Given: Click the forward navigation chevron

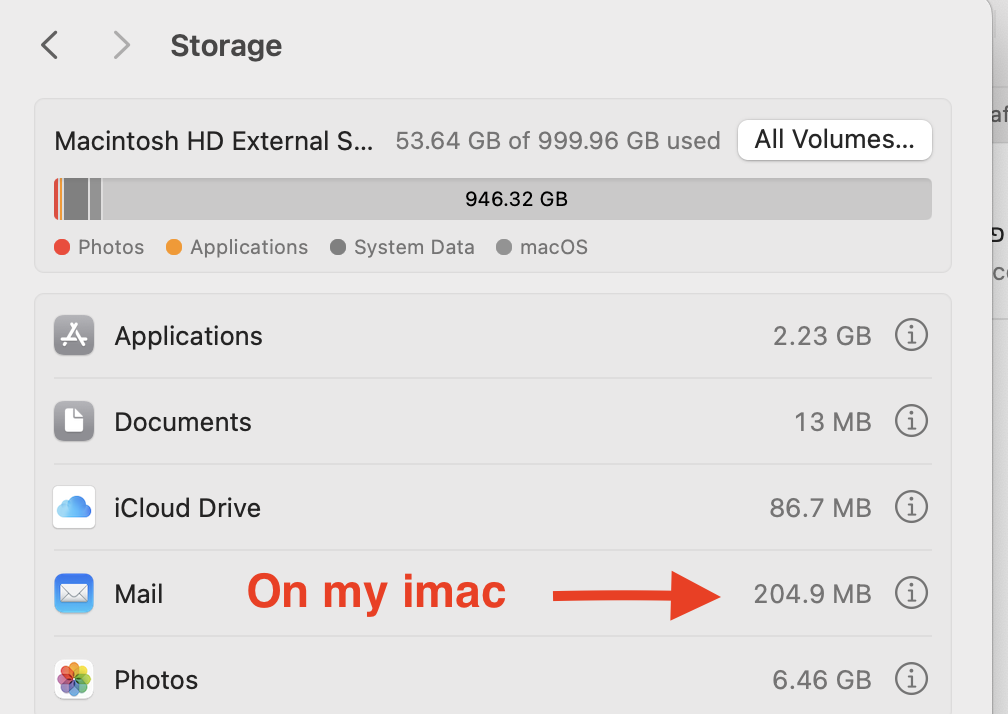Looking at the screenshot, I should pos(121,45).
